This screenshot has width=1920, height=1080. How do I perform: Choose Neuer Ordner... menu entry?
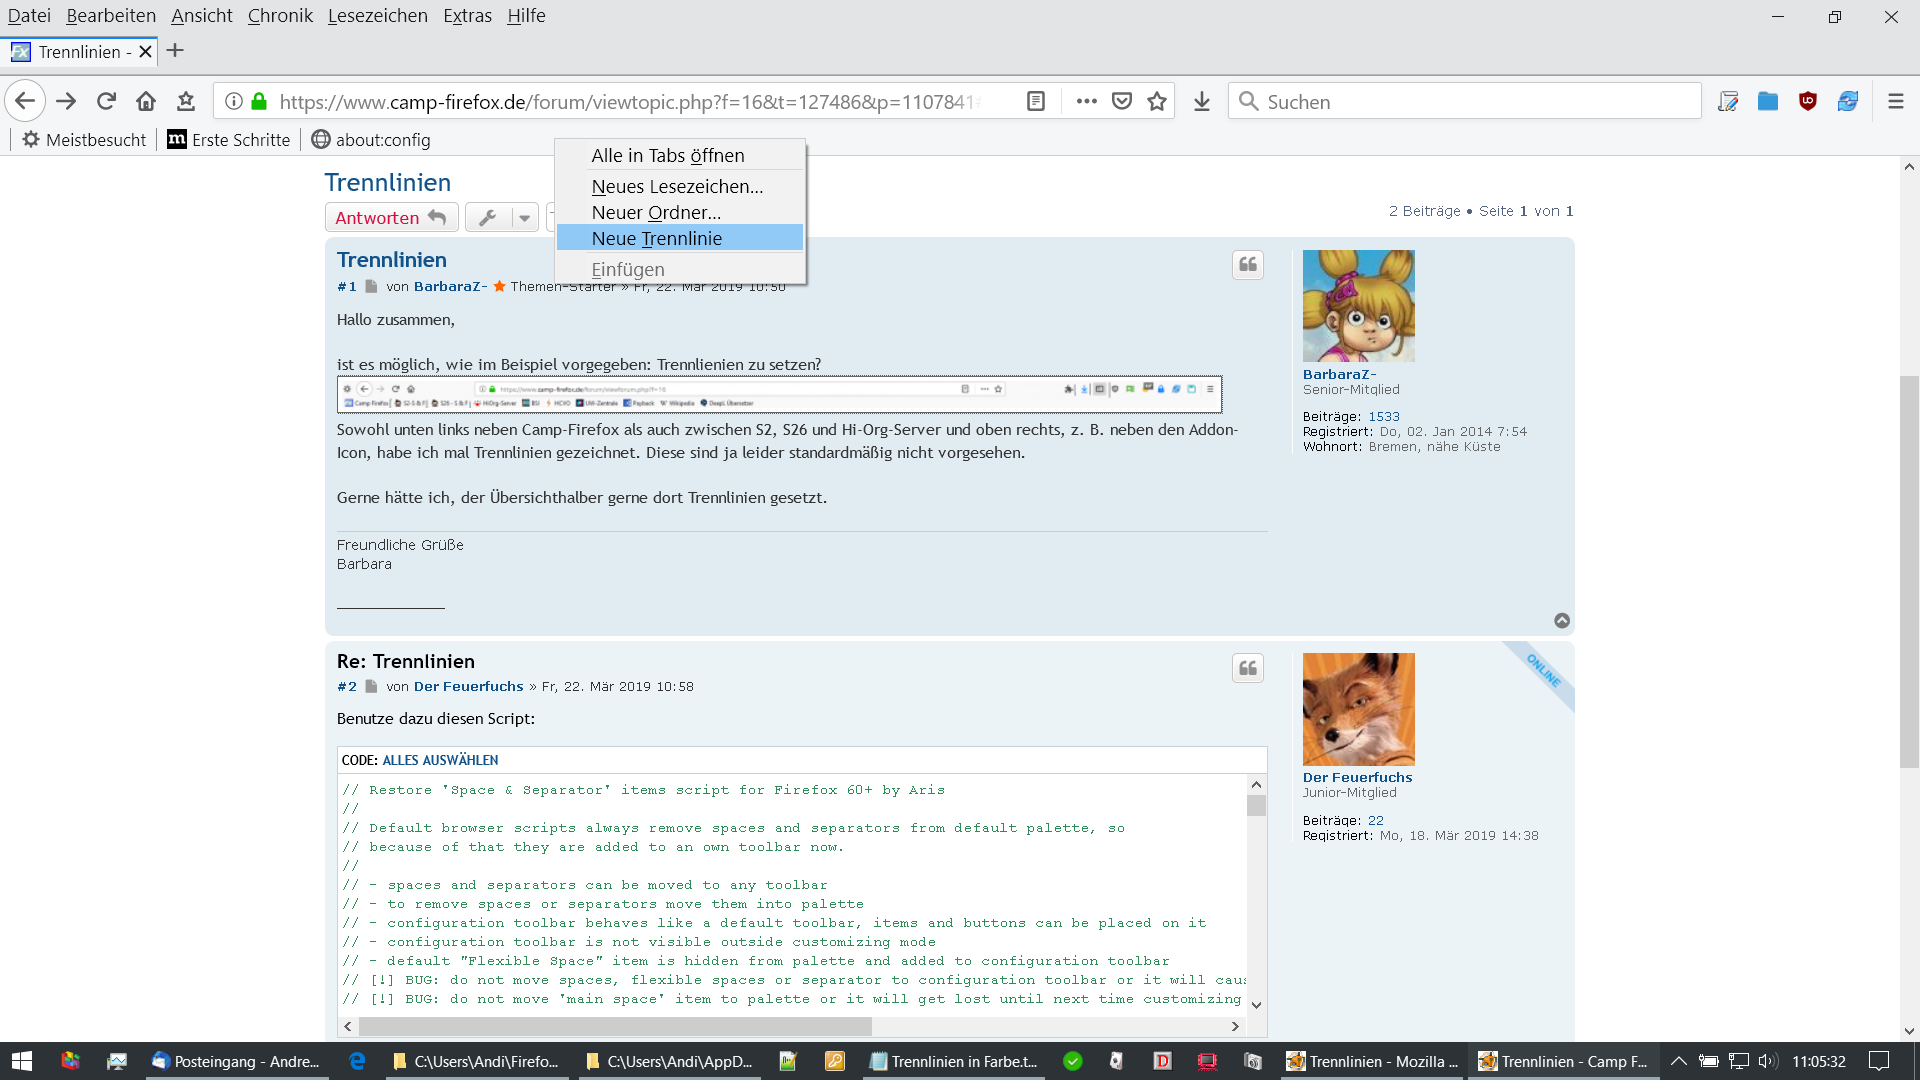[656, 212]
